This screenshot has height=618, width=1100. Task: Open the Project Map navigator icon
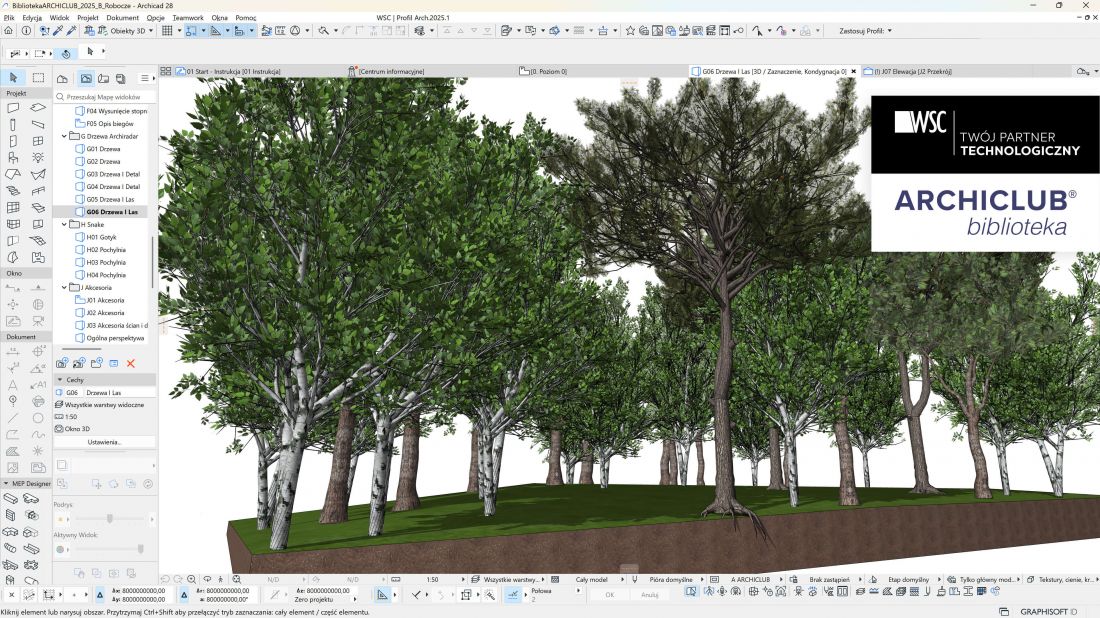coord(62,79)
